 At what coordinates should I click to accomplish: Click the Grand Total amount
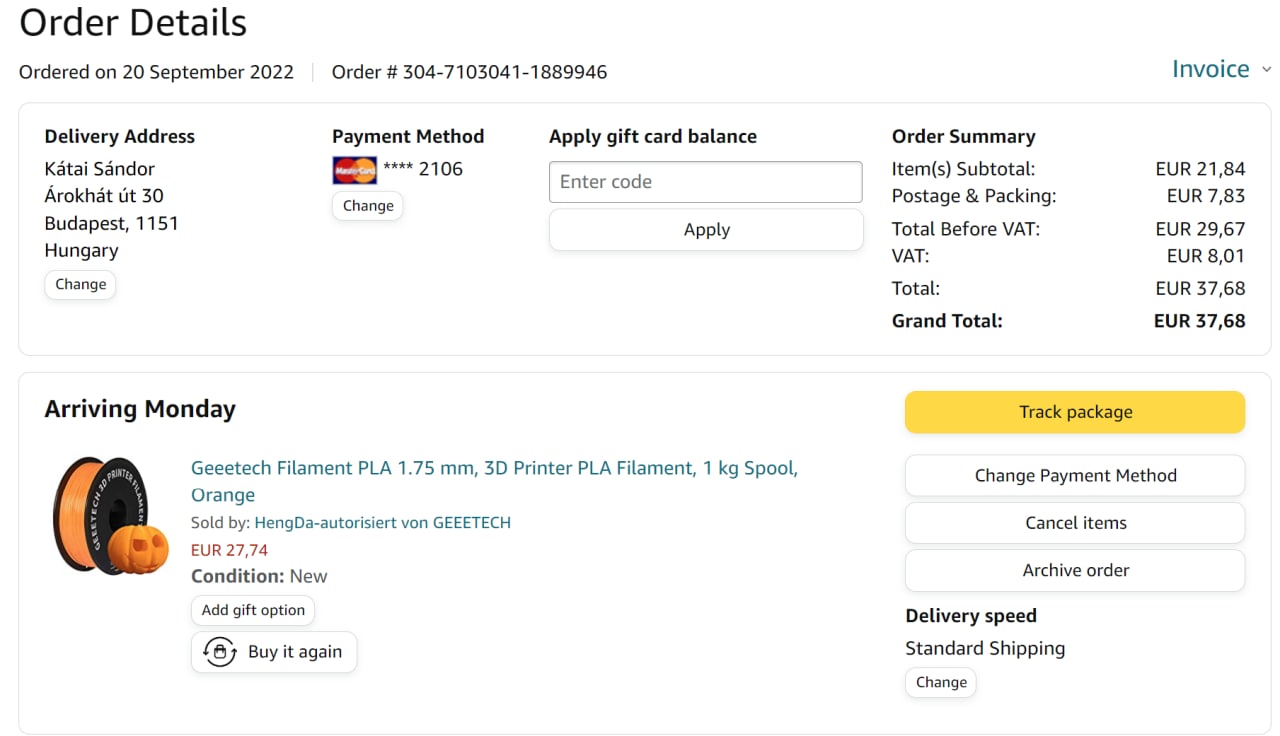[x=1199, y=321]
